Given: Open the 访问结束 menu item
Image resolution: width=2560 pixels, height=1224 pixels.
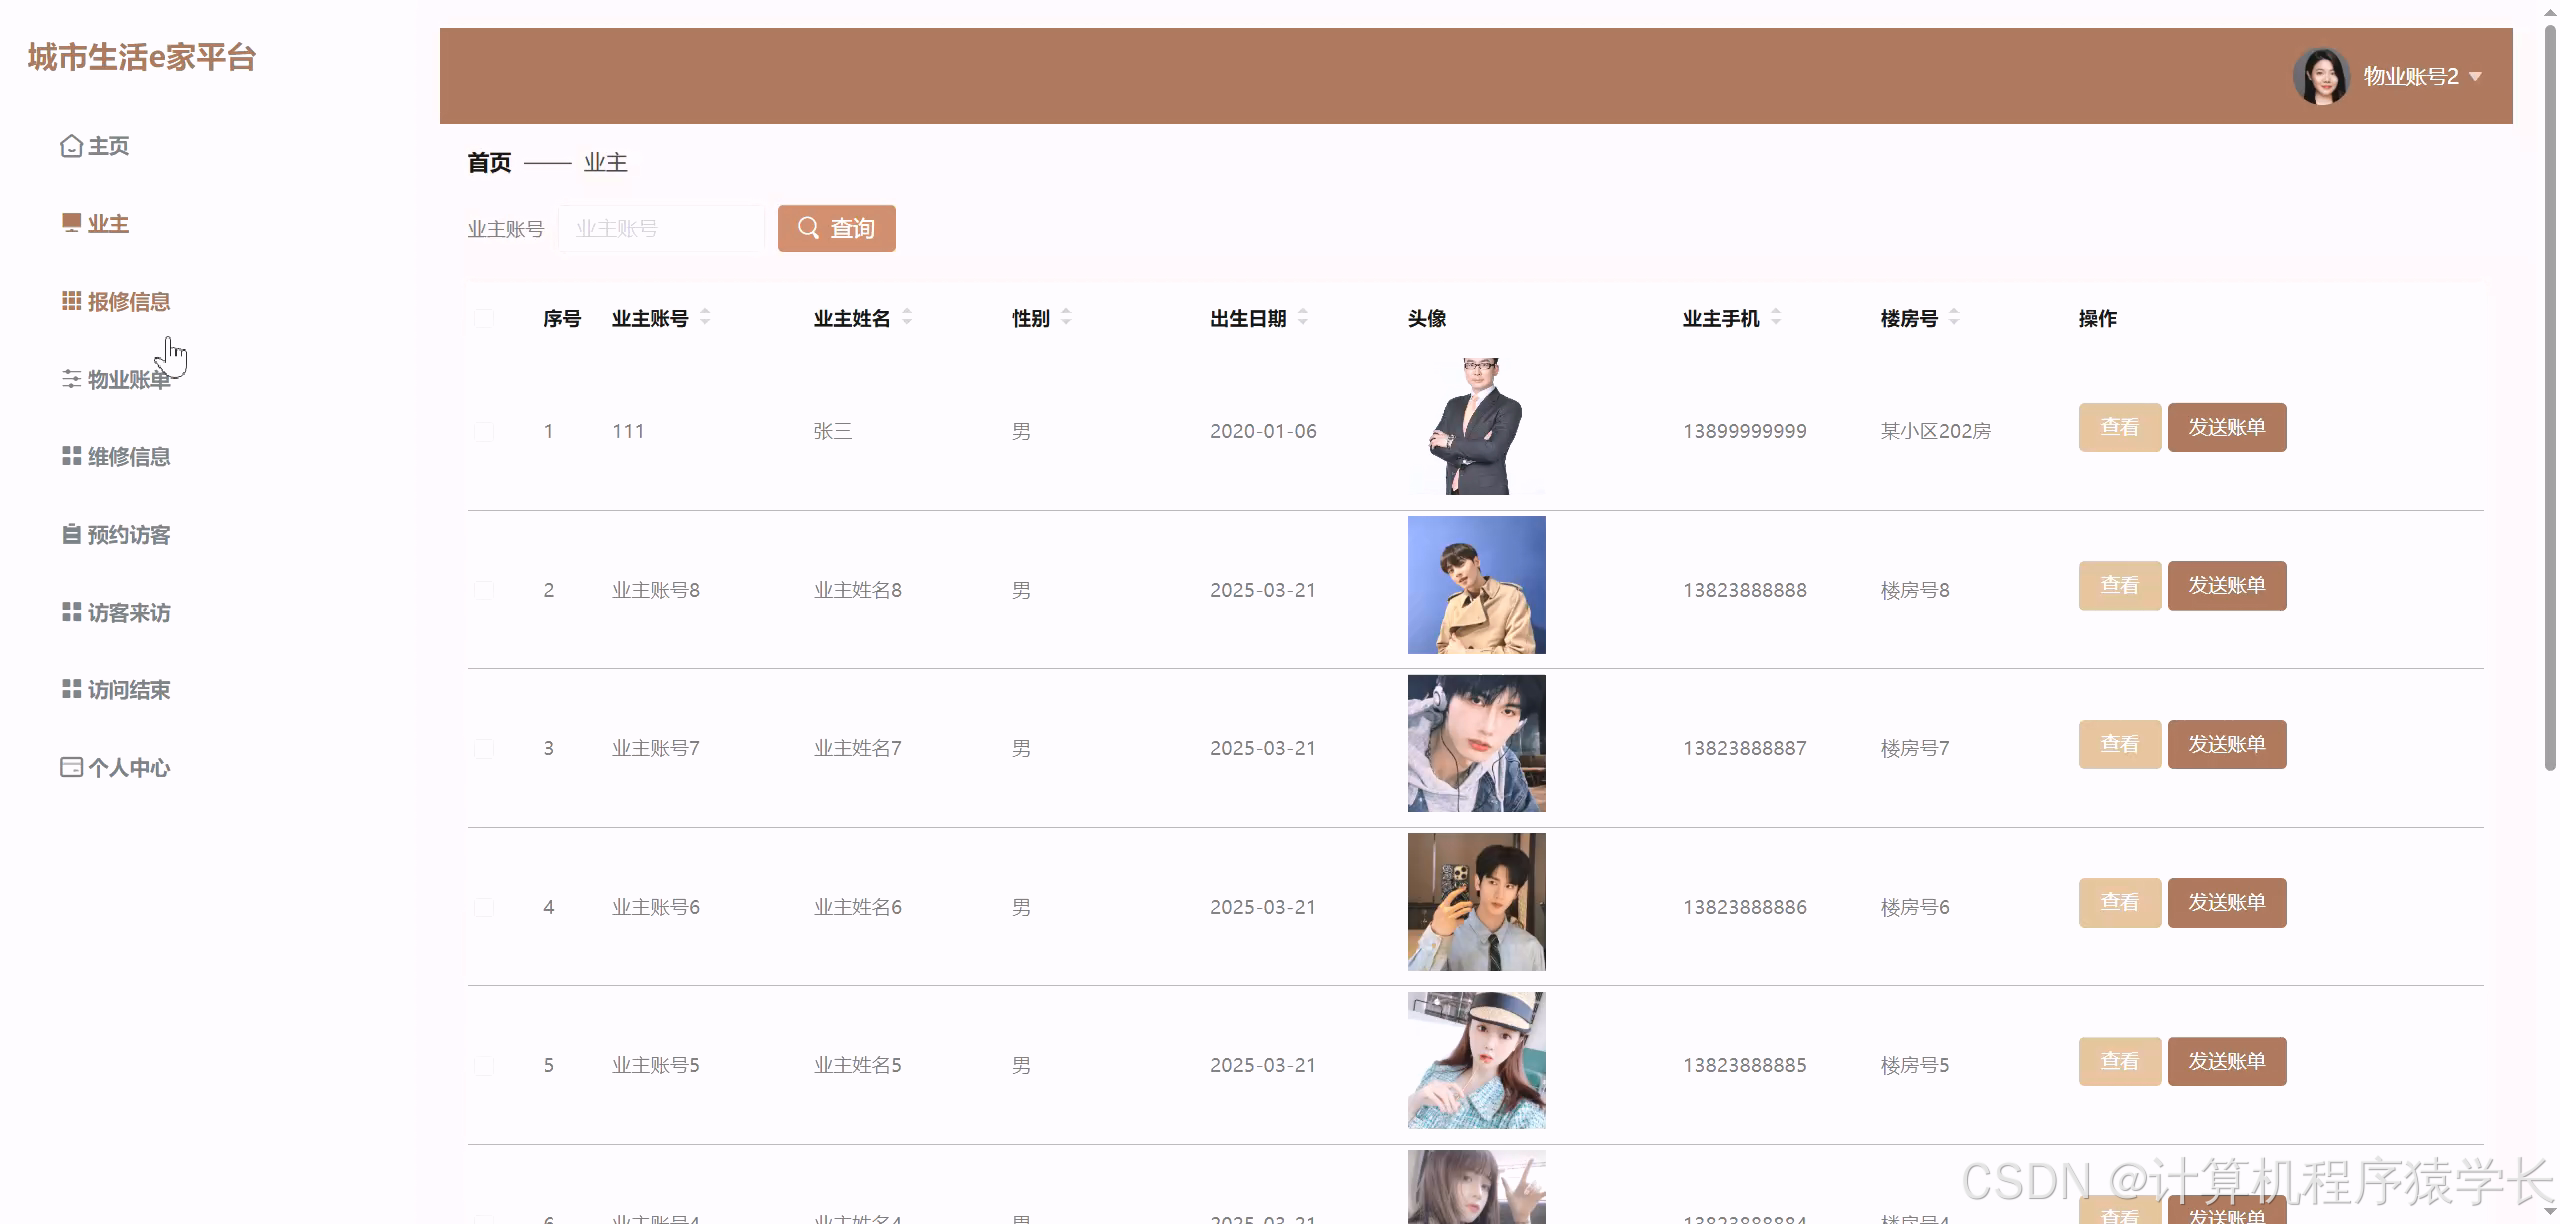Looking at the screenshot, I should point(128,690).
